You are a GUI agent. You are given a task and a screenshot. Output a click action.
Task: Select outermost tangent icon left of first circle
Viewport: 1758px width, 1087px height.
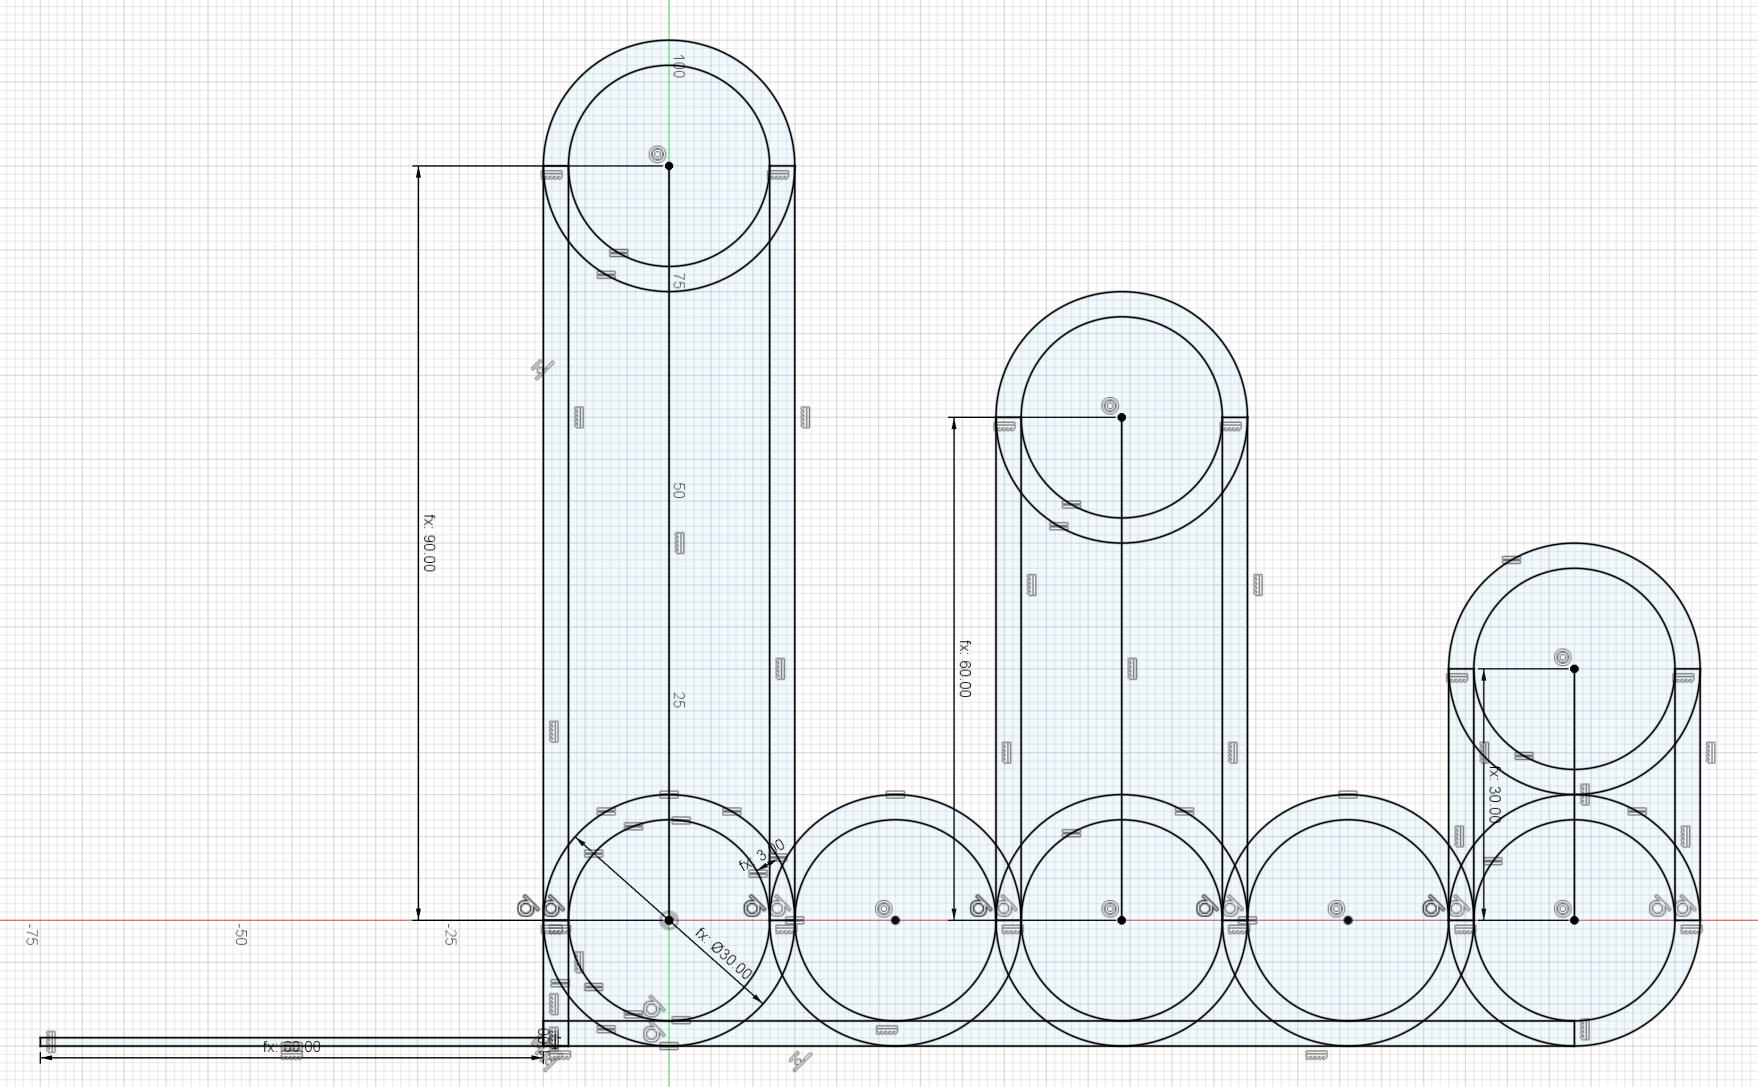click(x=527, y=908)
